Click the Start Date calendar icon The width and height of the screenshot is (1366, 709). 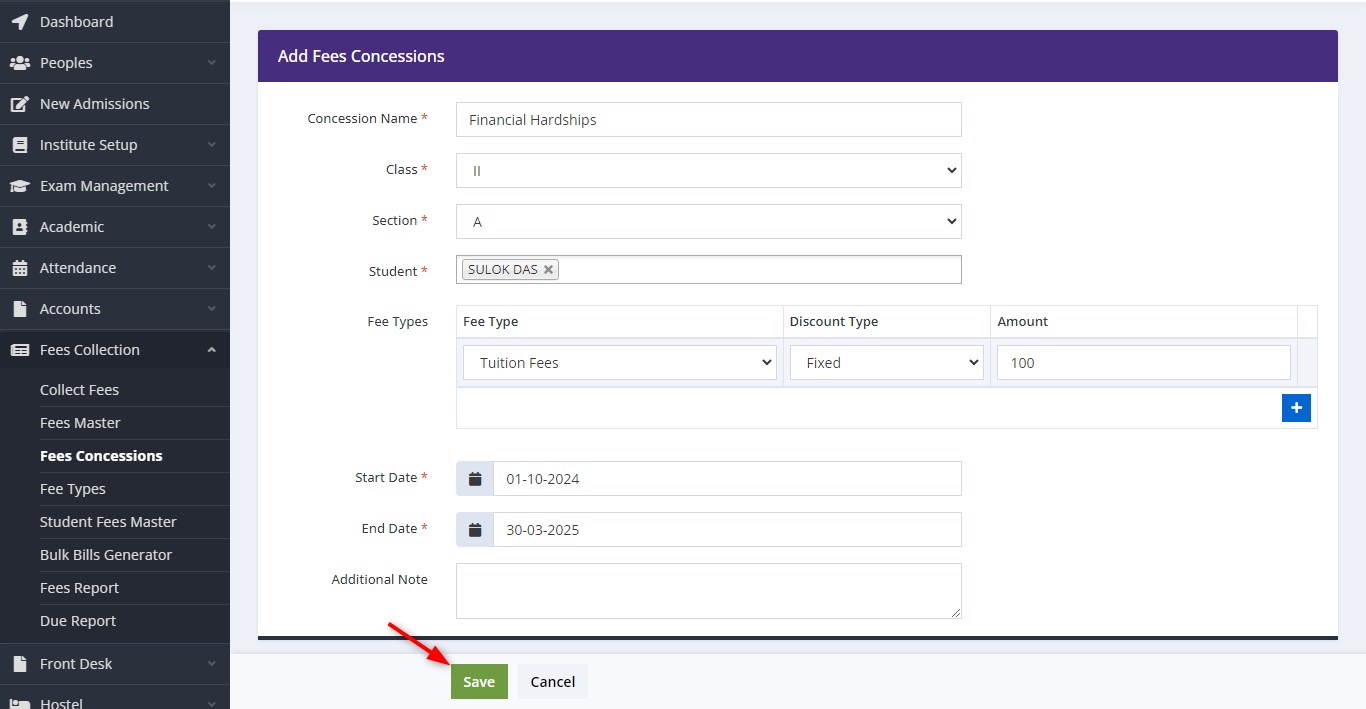tap(475, 479)
